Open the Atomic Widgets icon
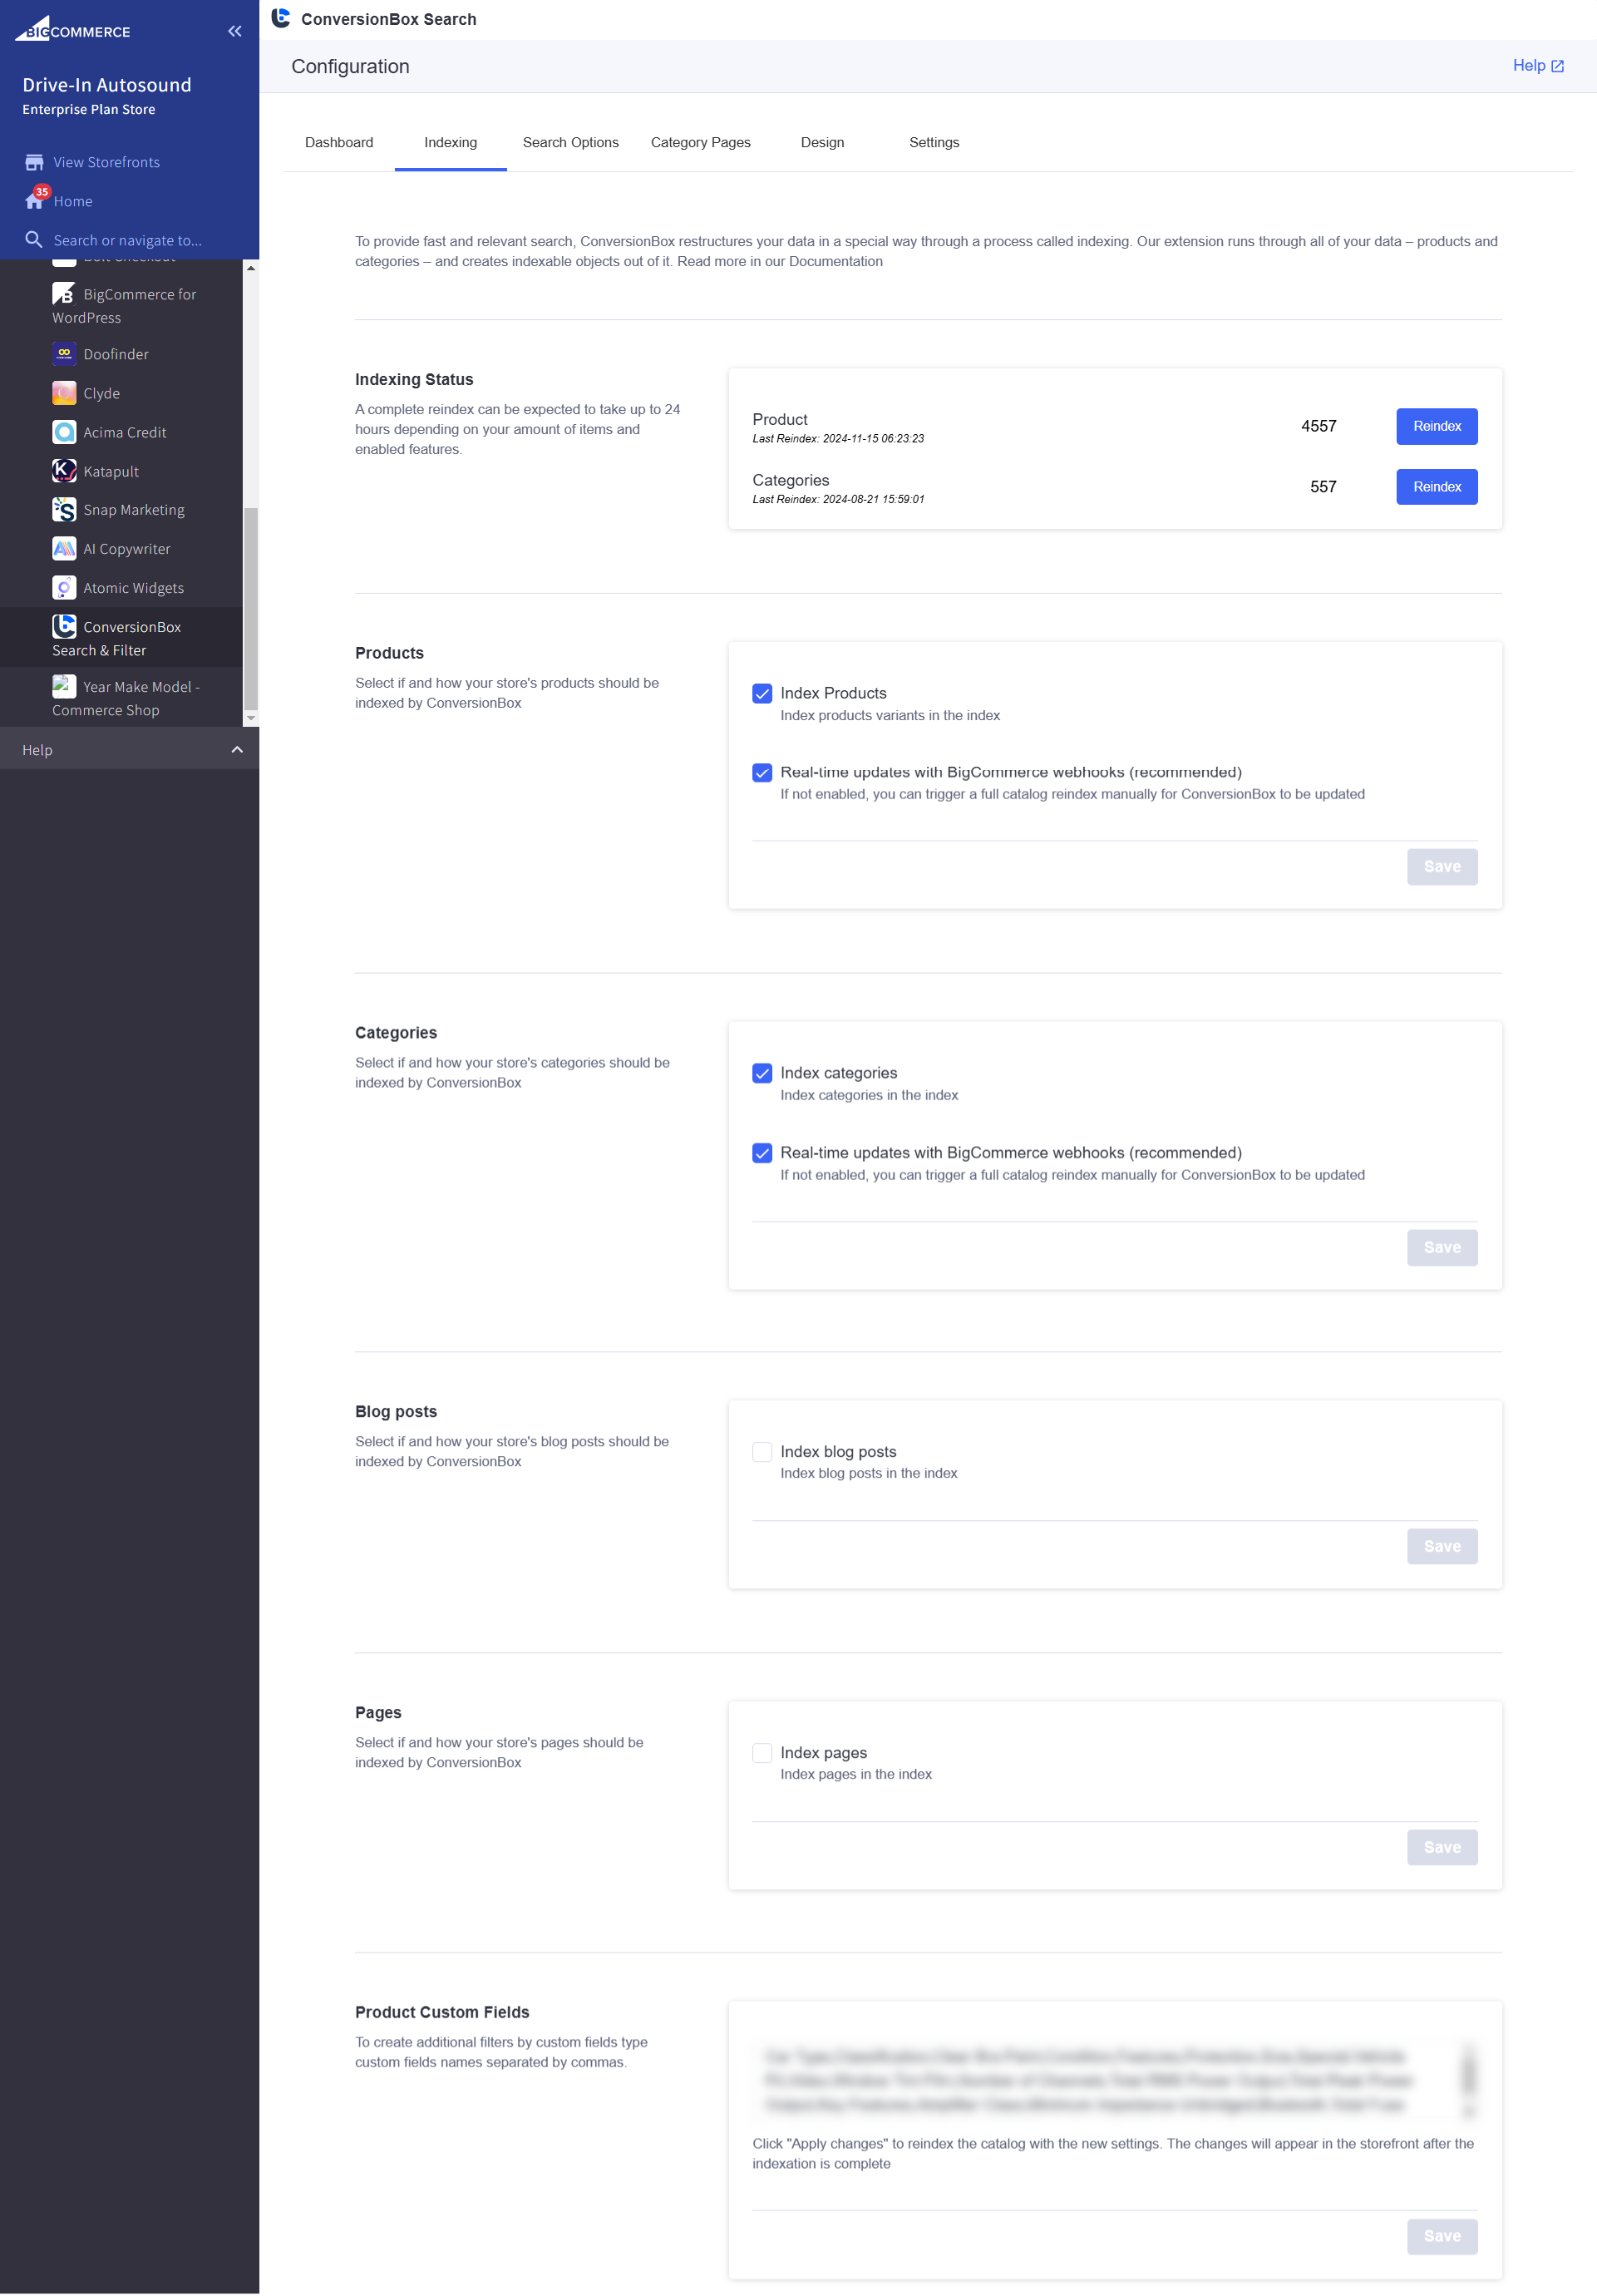 click(64, 588)
